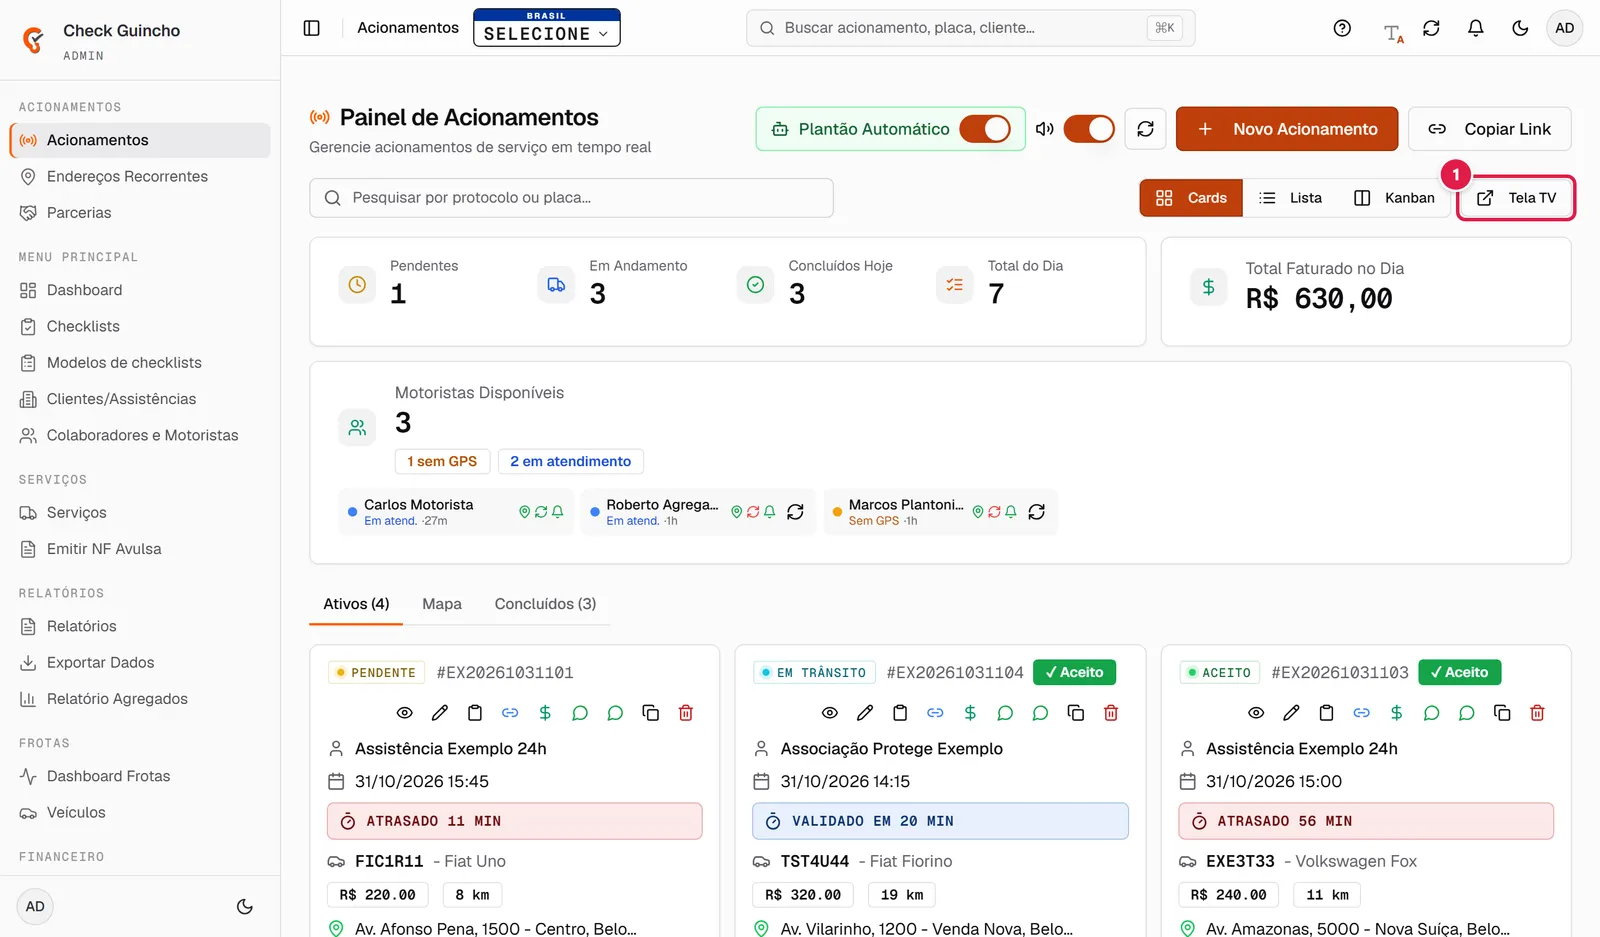Viewport: 1600px width, 937px height.
Task: Refresh the panel using the refresh button
Action: point(1145,129)
